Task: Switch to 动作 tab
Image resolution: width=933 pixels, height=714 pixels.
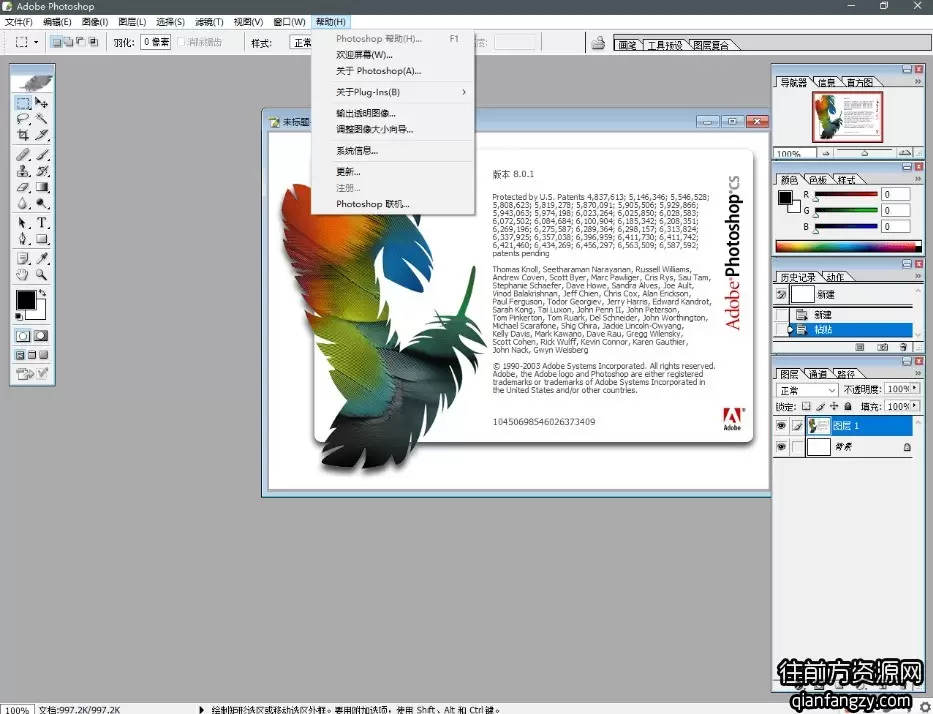Action: (835, 277)
